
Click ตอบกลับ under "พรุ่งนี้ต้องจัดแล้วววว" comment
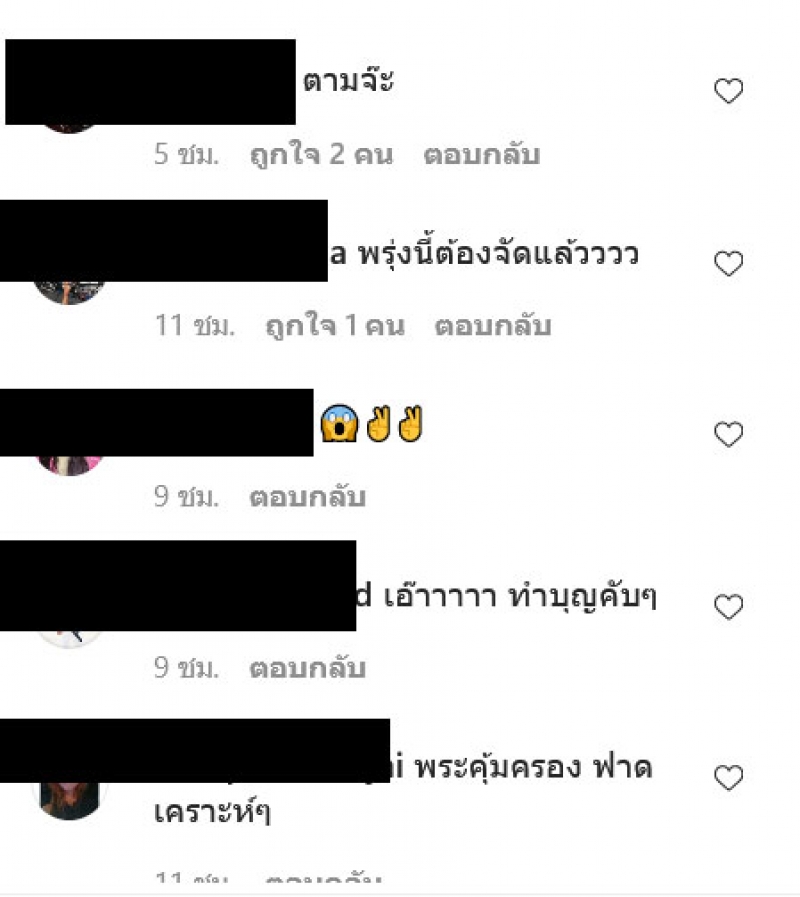point(493,326)
